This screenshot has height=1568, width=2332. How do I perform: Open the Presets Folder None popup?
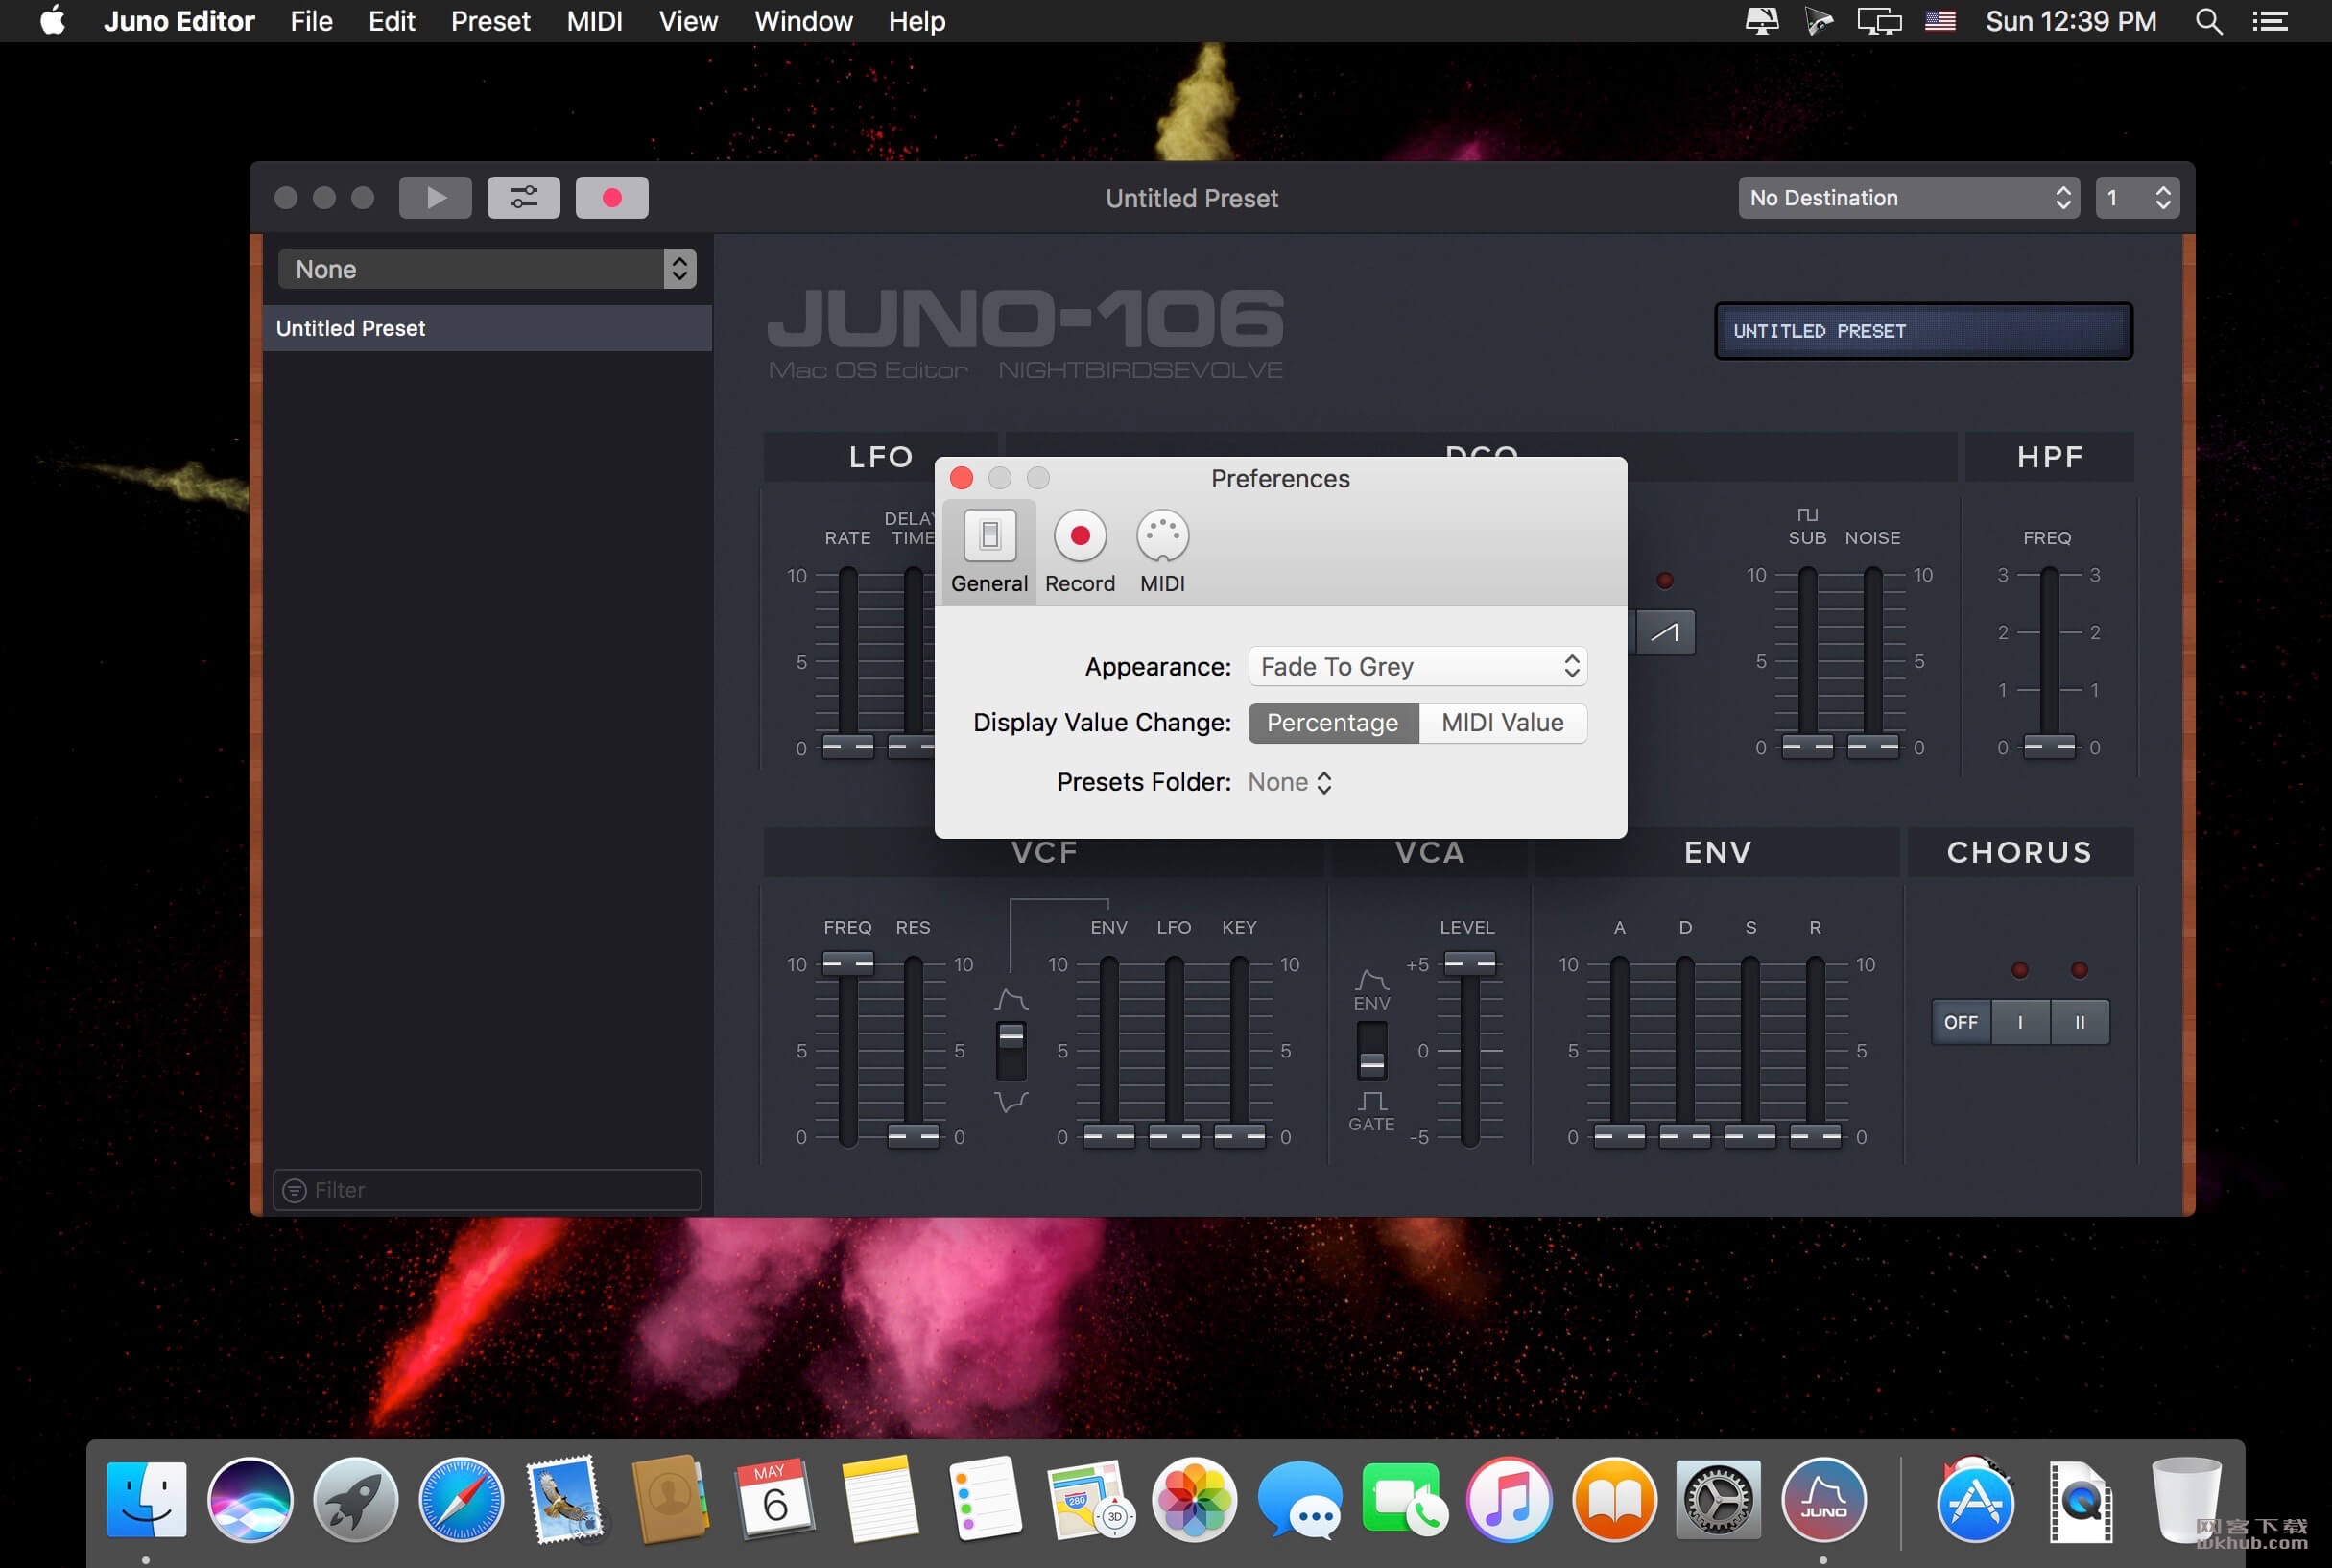pyautogui.click(x=1289, y=782)
